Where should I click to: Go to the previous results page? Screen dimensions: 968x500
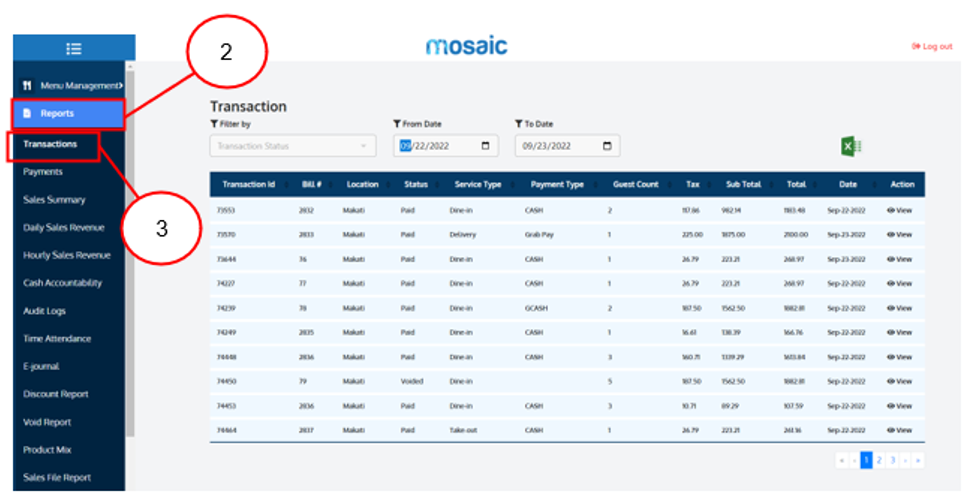854,460
